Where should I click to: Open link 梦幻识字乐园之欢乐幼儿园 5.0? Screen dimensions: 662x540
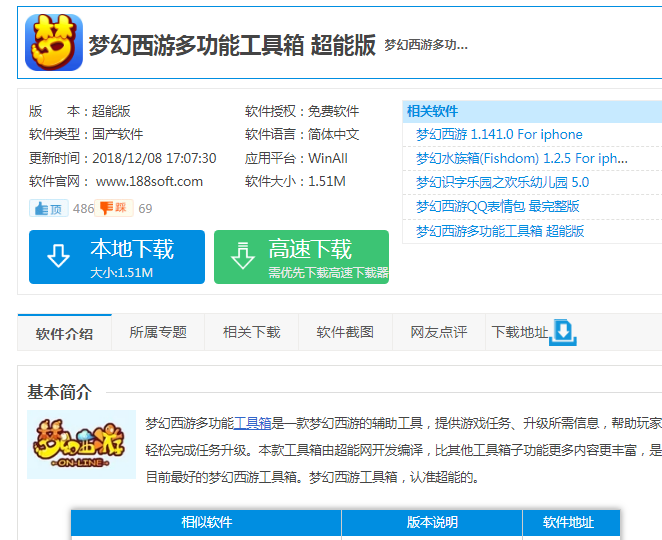click(x=502, y=182)
